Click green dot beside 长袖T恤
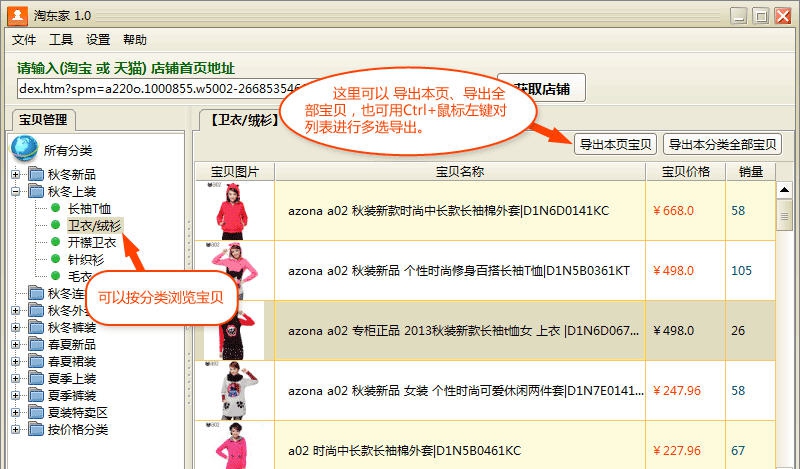800x469 pixels. [x=56, y=208]
